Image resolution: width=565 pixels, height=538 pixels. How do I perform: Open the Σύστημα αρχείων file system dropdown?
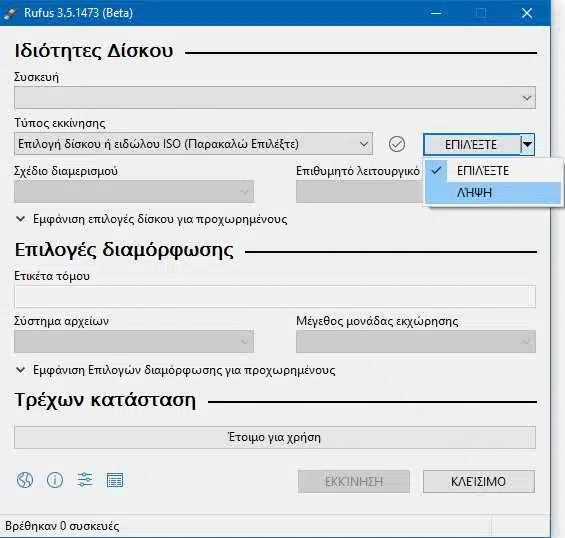(134, 341)
